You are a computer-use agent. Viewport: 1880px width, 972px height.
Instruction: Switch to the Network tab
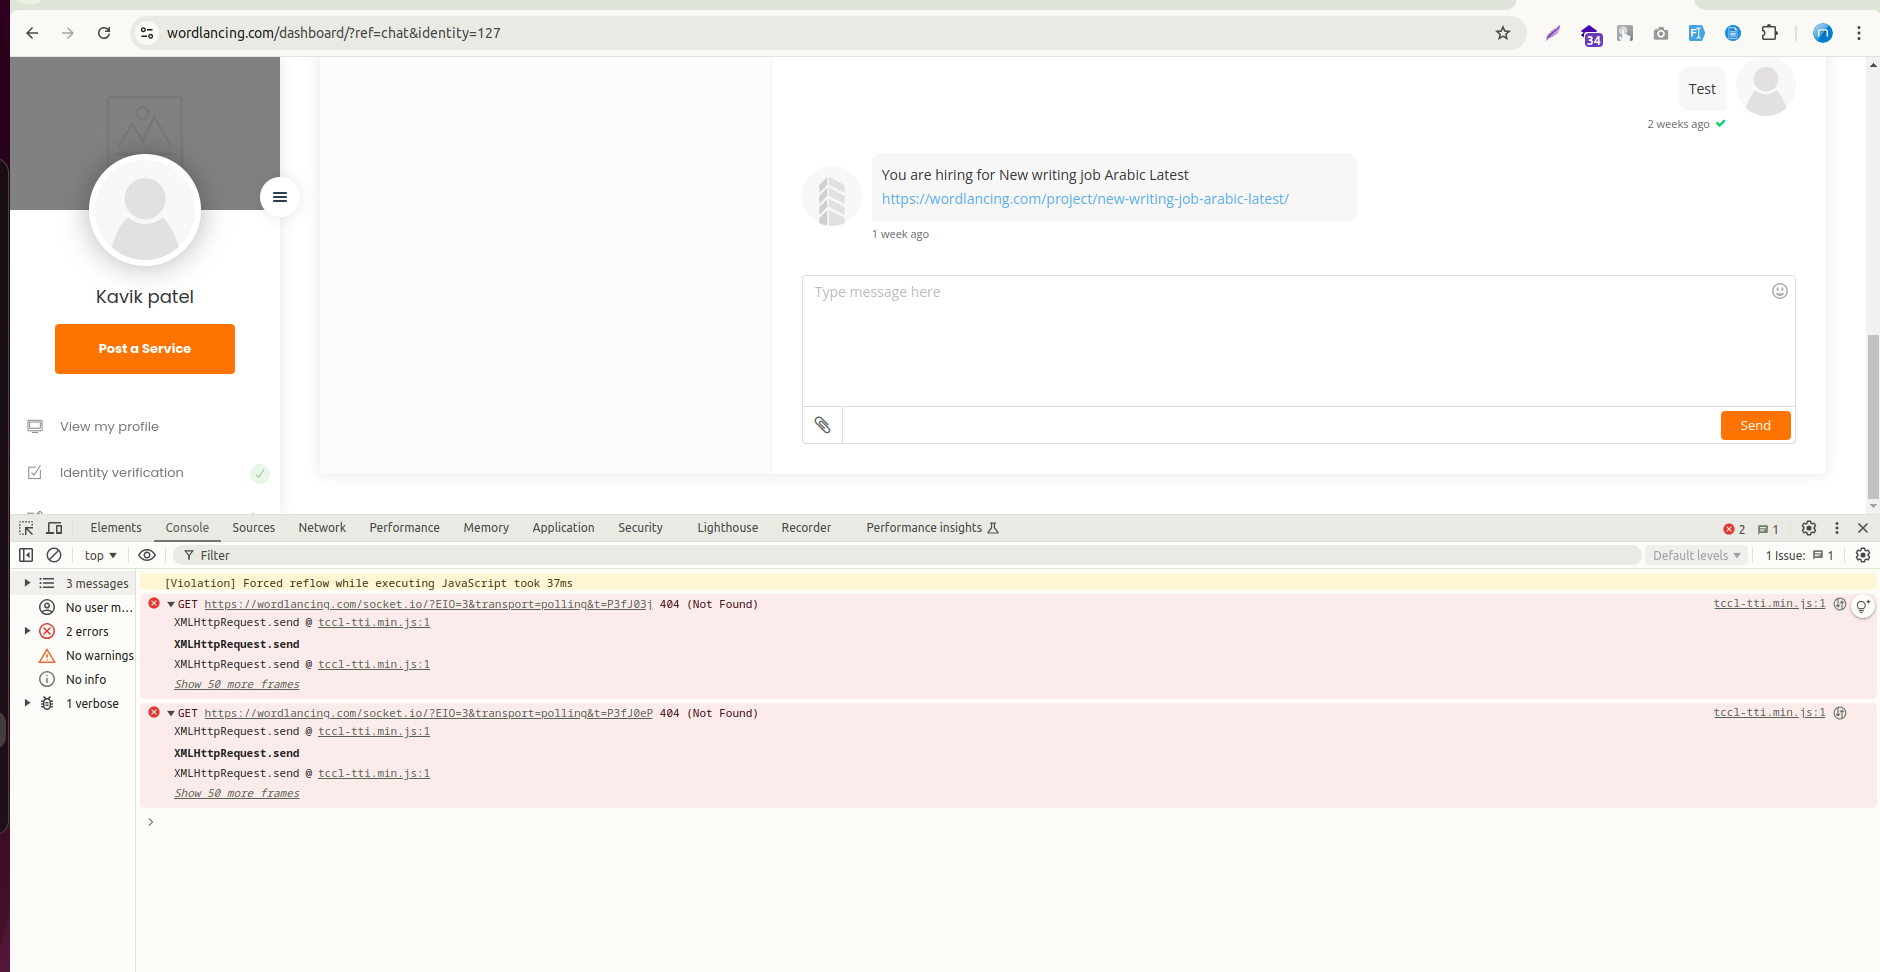[x=321, y=528]
